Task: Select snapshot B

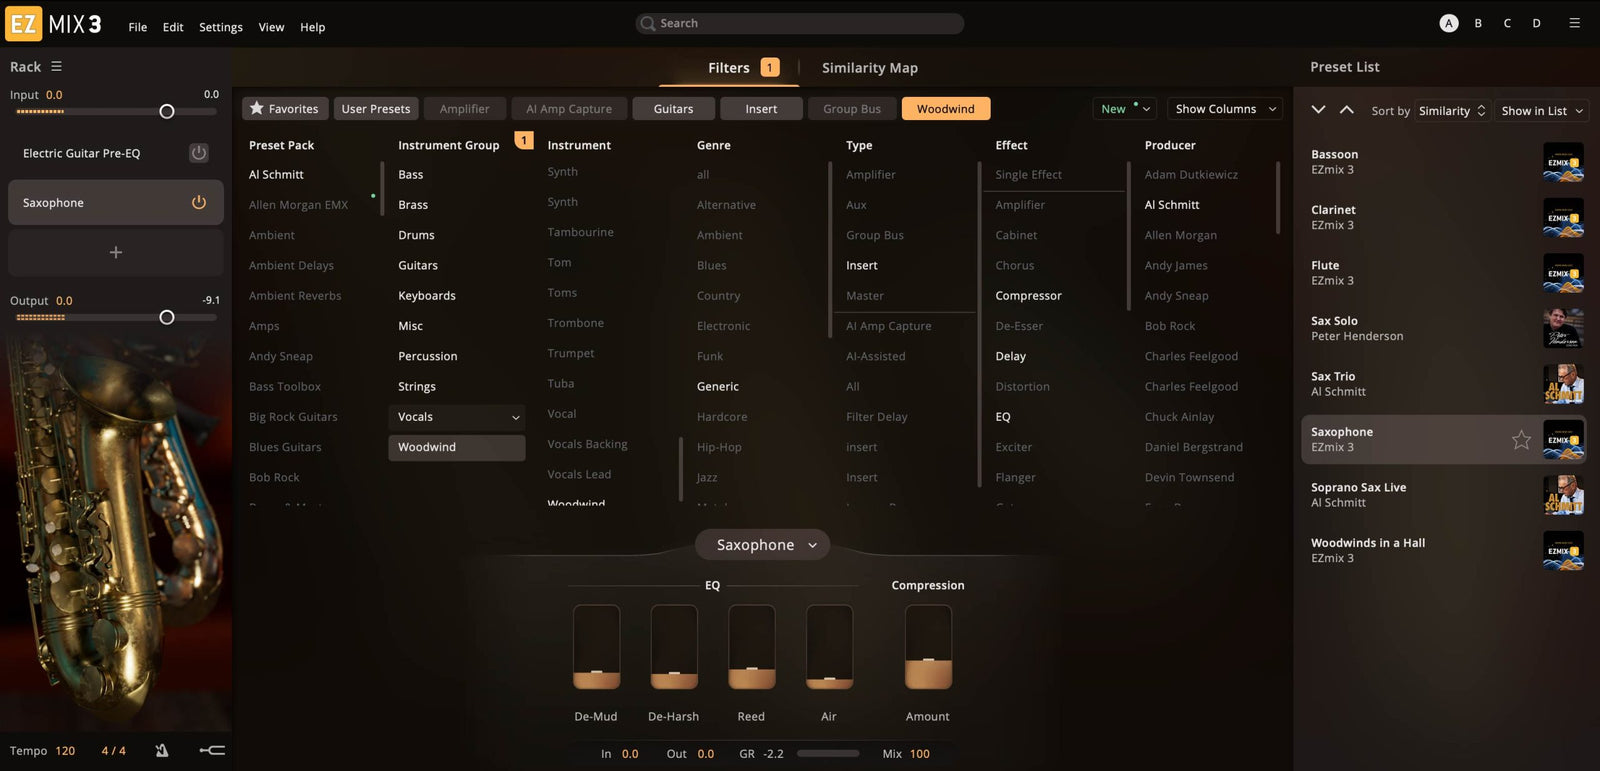Action: click(1478, 23)
